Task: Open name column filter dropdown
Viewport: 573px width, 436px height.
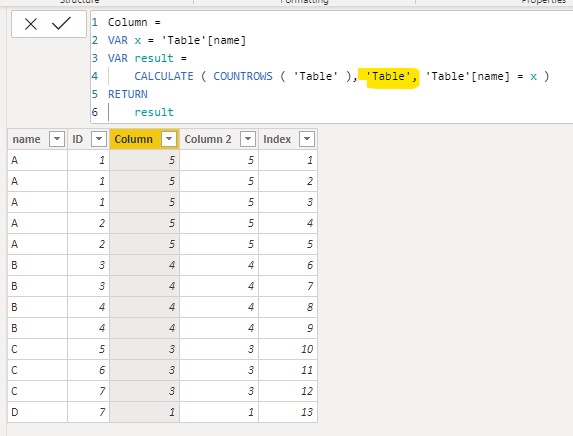Action: coord(57,139)
